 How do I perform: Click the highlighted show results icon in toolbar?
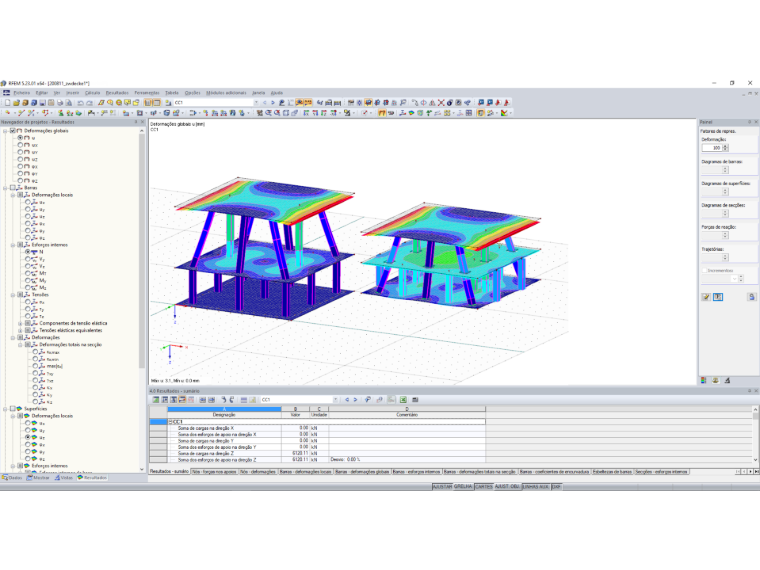coord(300,103)
